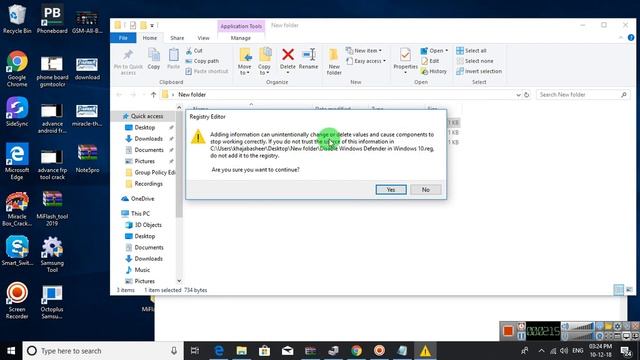The image size is (640, 360).
Task: Open Recycle Bin on desktop
Action: coord(17,19)
